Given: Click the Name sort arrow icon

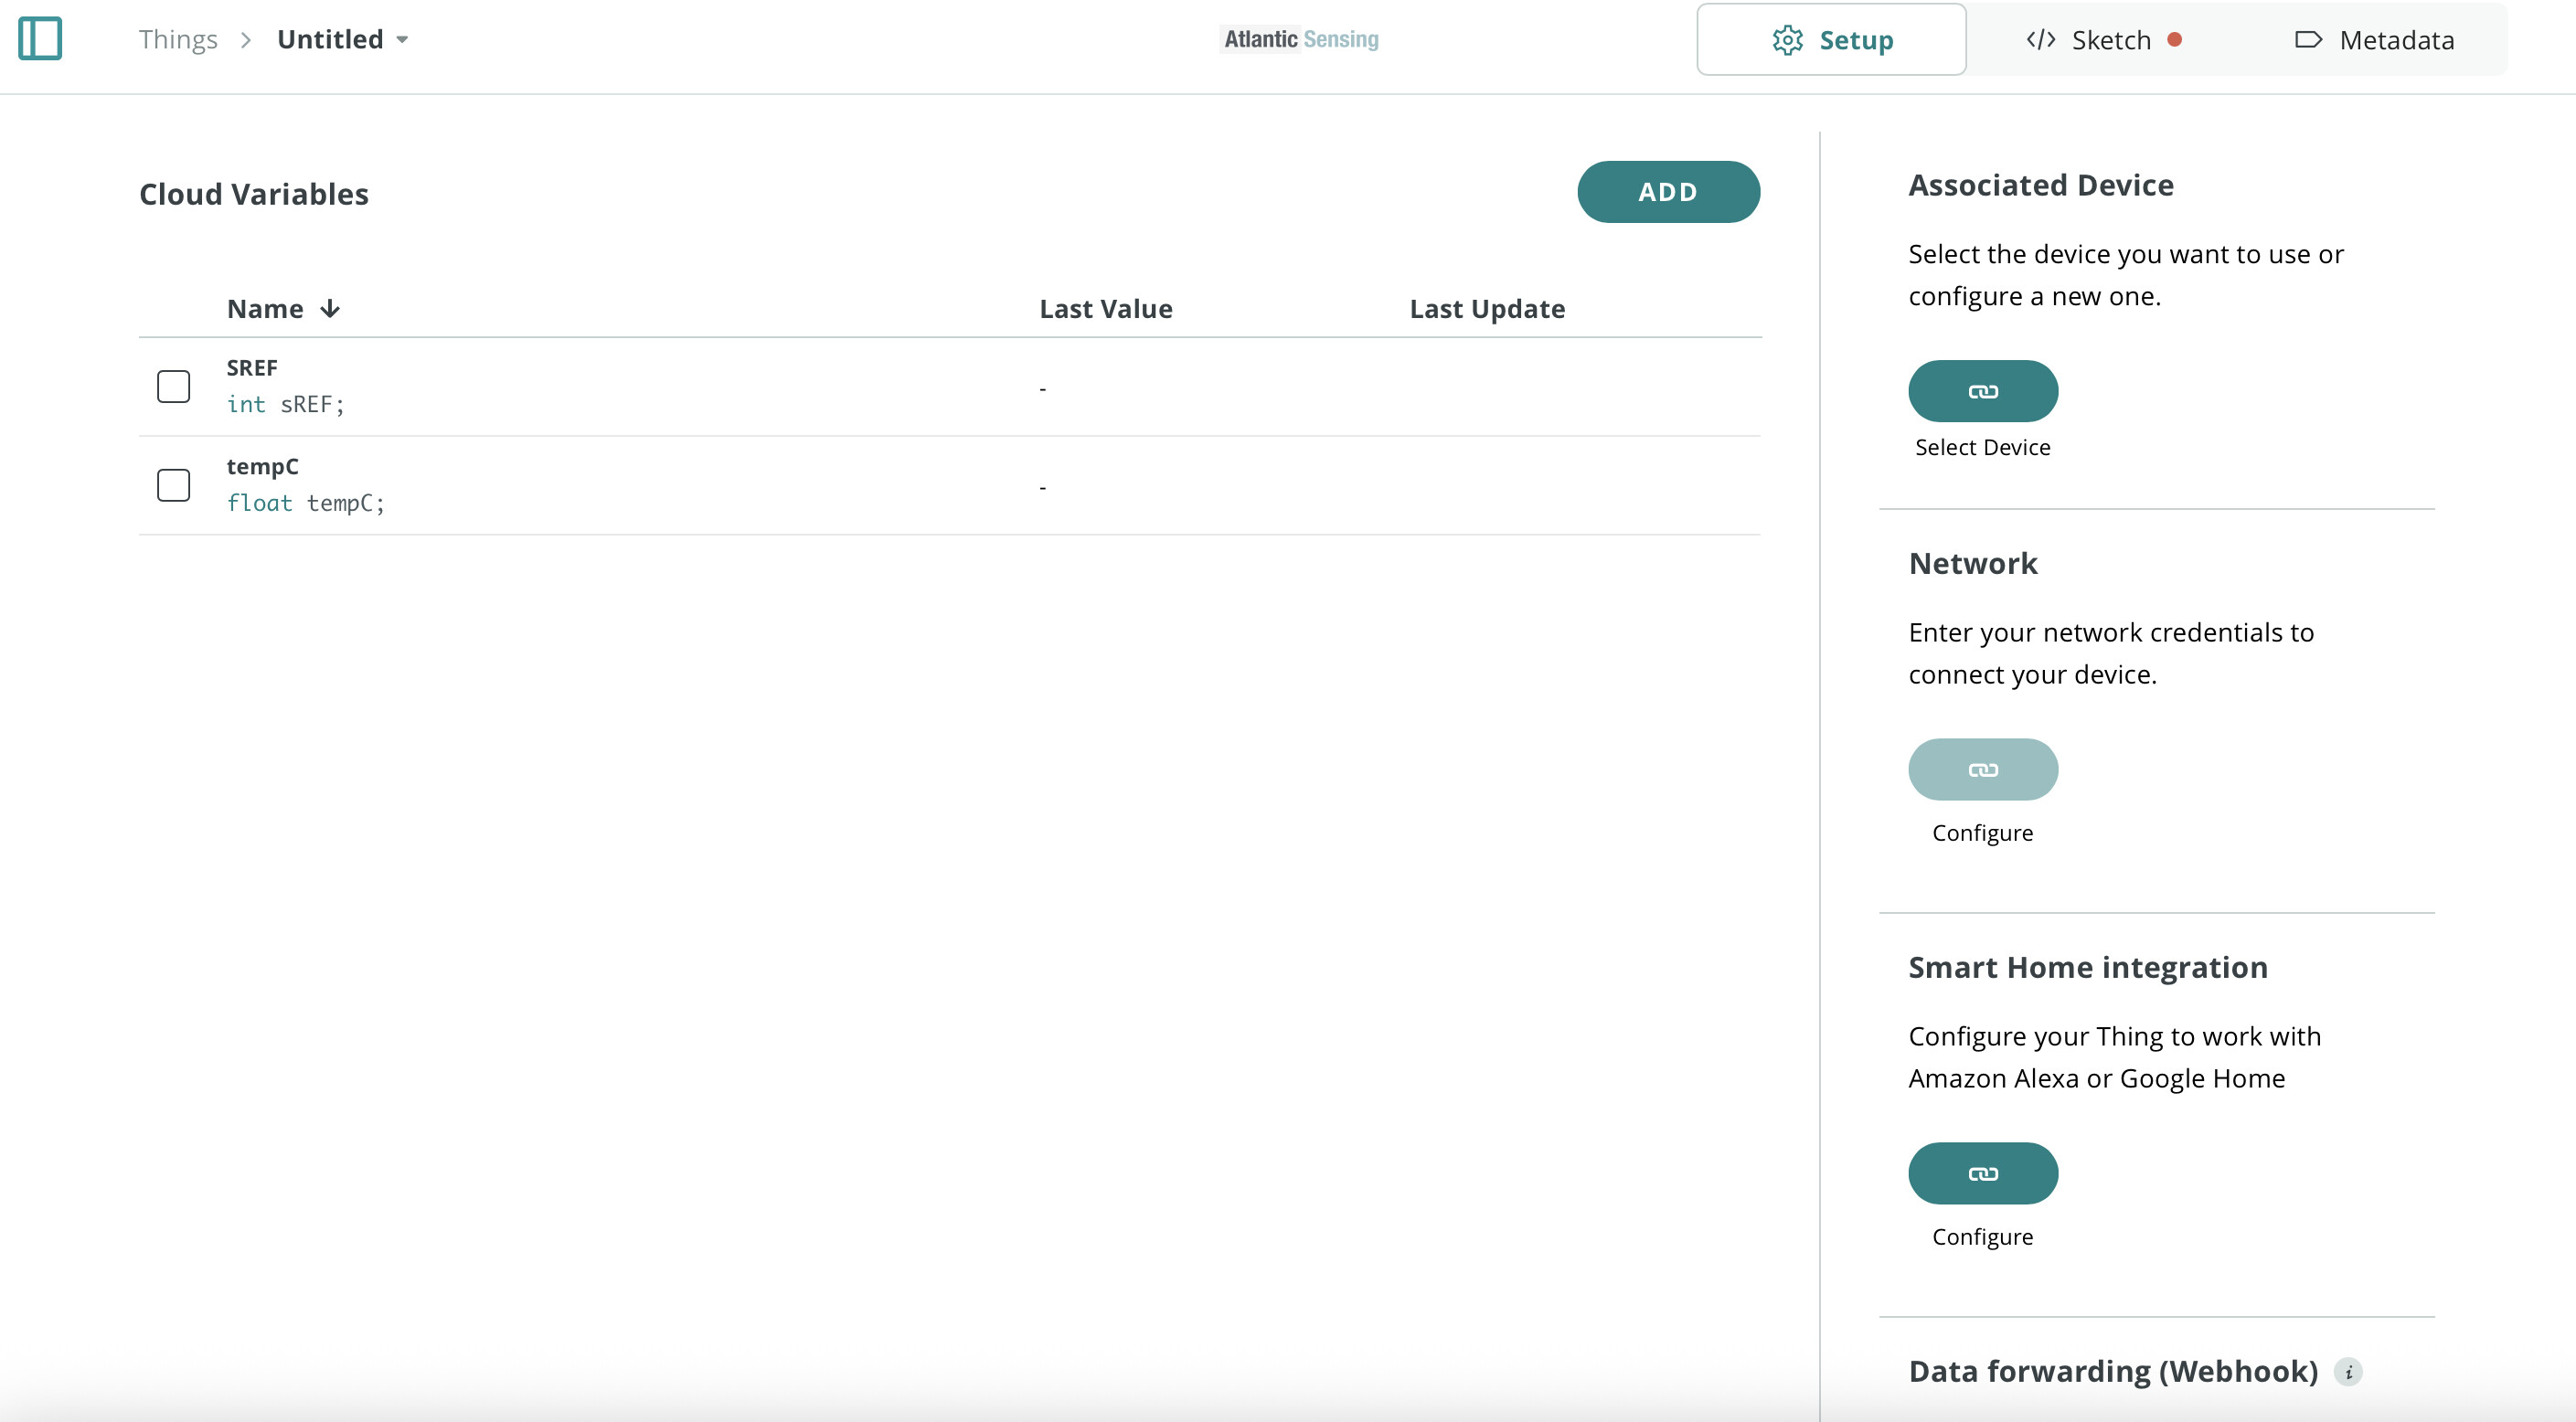Looking at the screenshot, I should pos(330,309).
